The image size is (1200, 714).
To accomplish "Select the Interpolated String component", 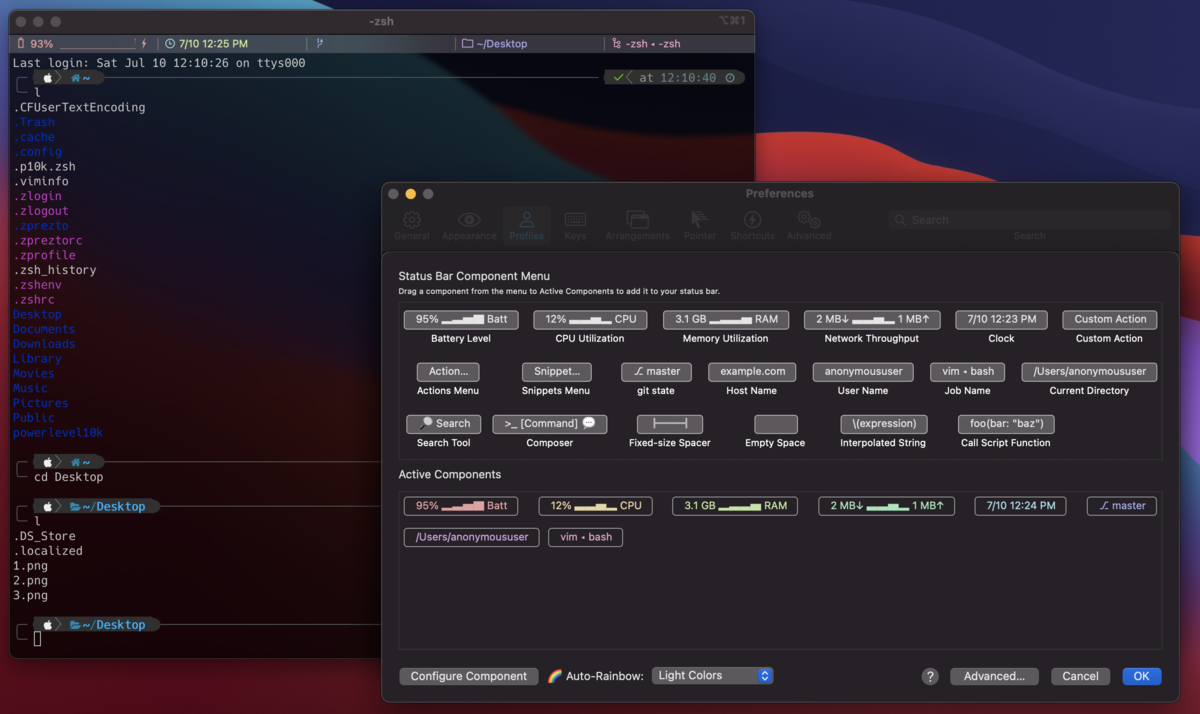I will click(x=883, y=424).
